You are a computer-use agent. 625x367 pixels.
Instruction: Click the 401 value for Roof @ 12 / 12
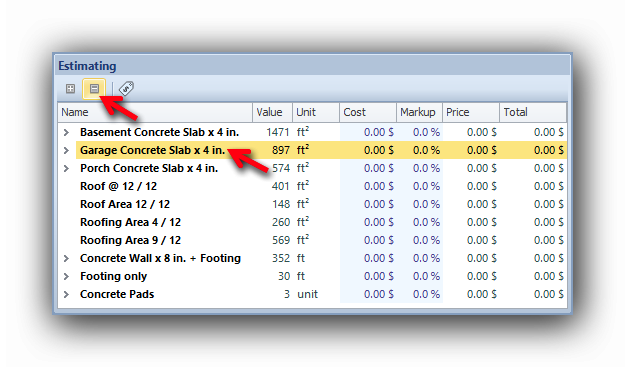point(281,186)
